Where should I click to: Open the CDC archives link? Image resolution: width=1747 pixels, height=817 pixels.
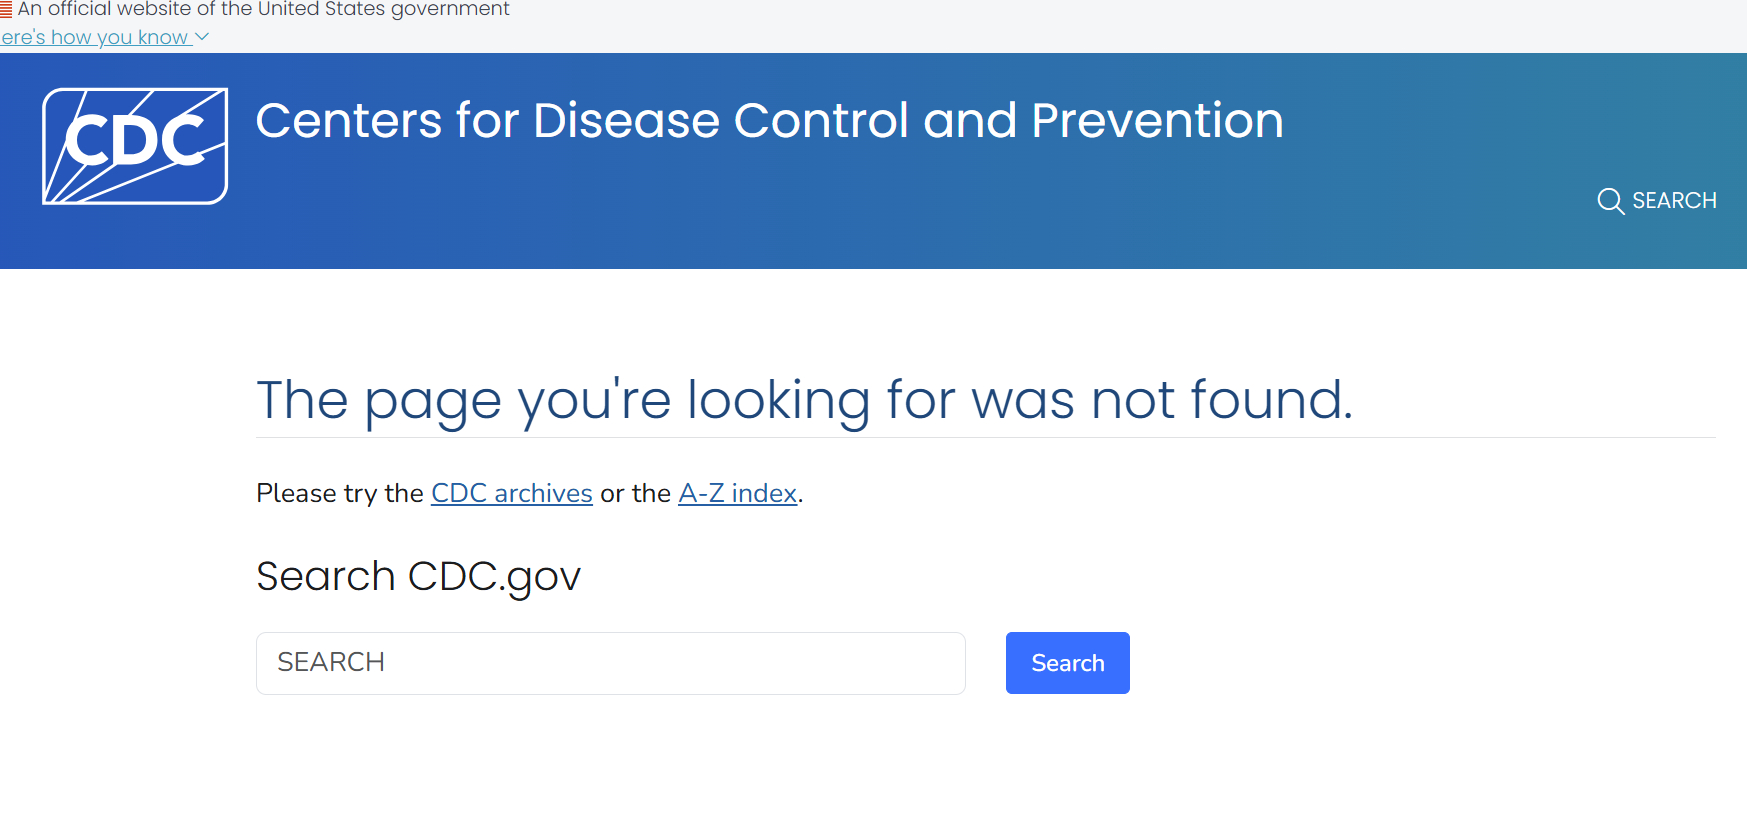(511, 493)
